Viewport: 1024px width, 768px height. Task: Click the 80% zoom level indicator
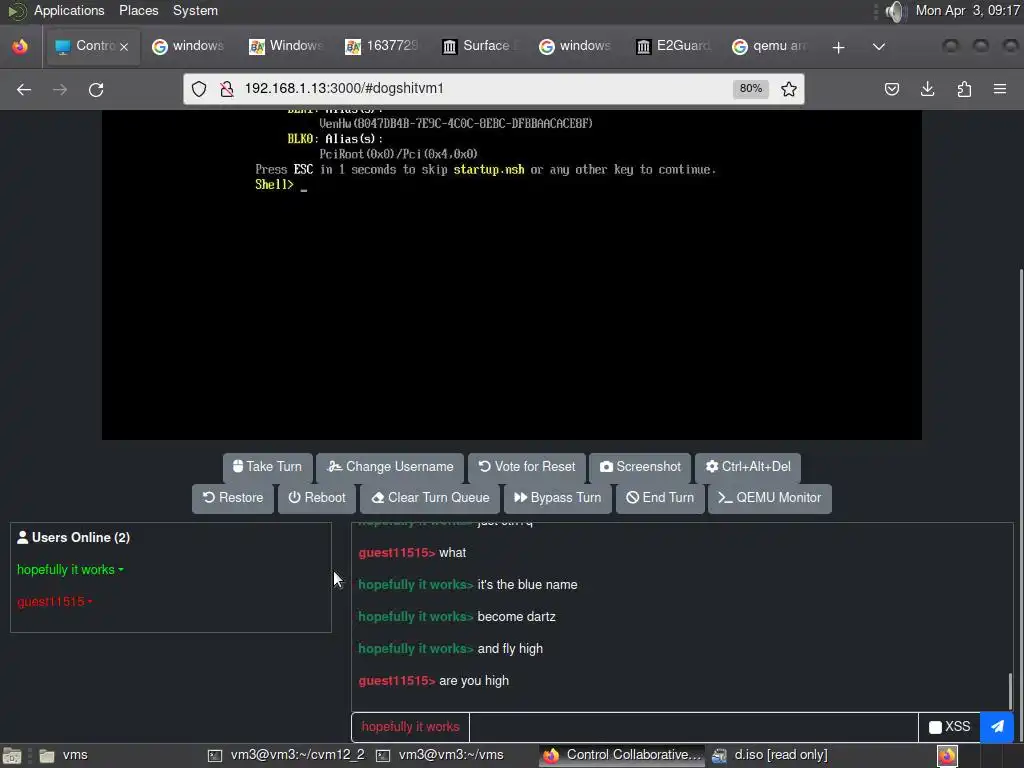[750, 89]
